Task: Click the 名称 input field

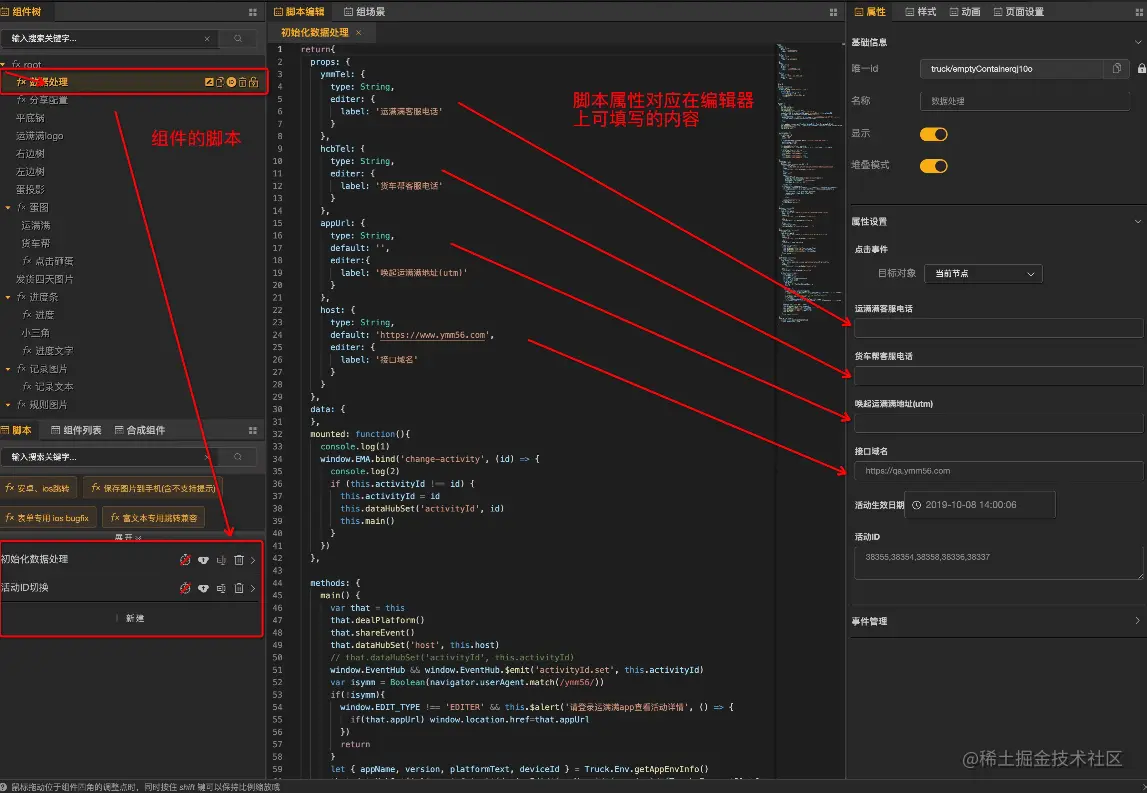Action: 1024,101
